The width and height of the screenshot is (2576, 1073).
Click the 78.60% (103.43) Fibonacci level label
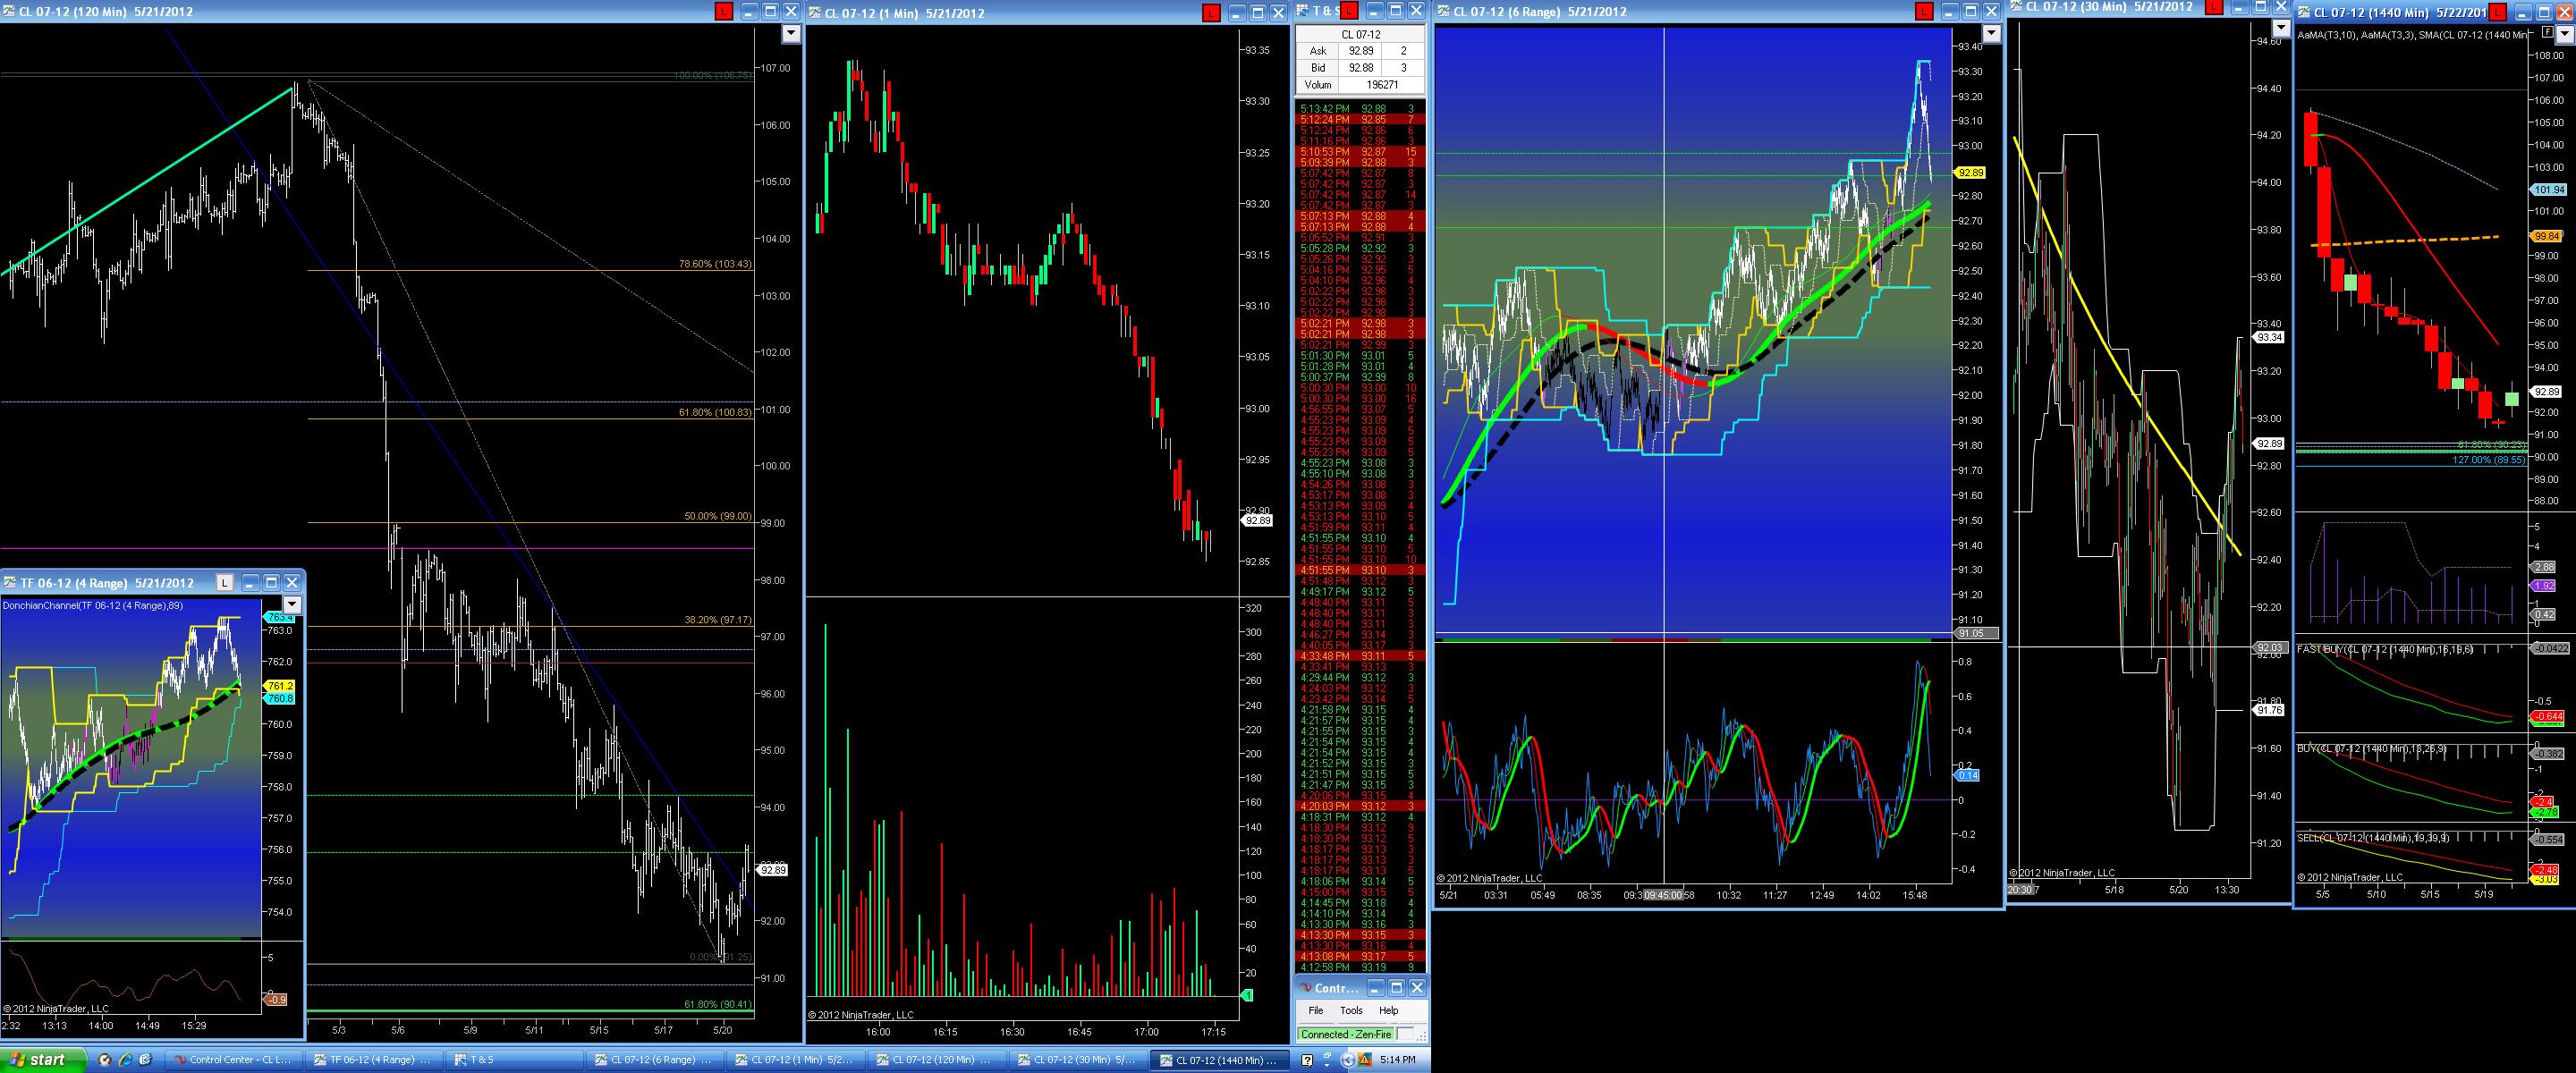tap(715, 264)
